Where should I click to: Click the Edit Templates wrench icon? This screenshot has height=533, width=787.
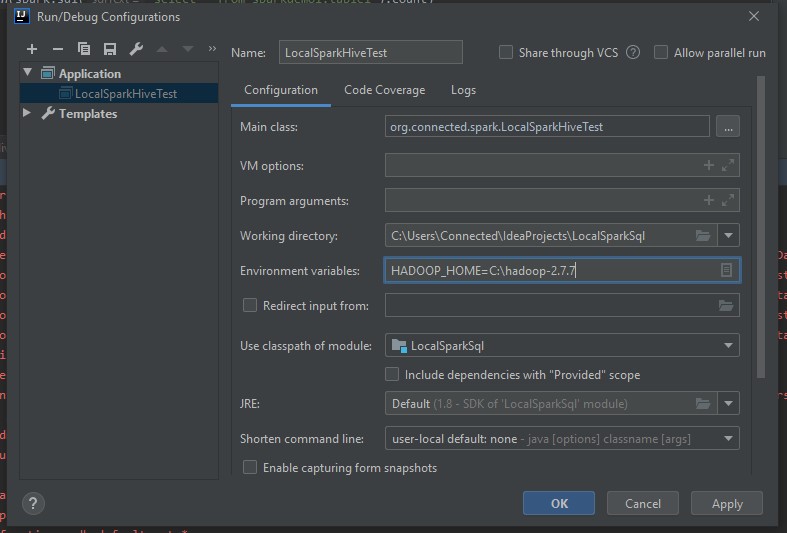click(137, 49)
